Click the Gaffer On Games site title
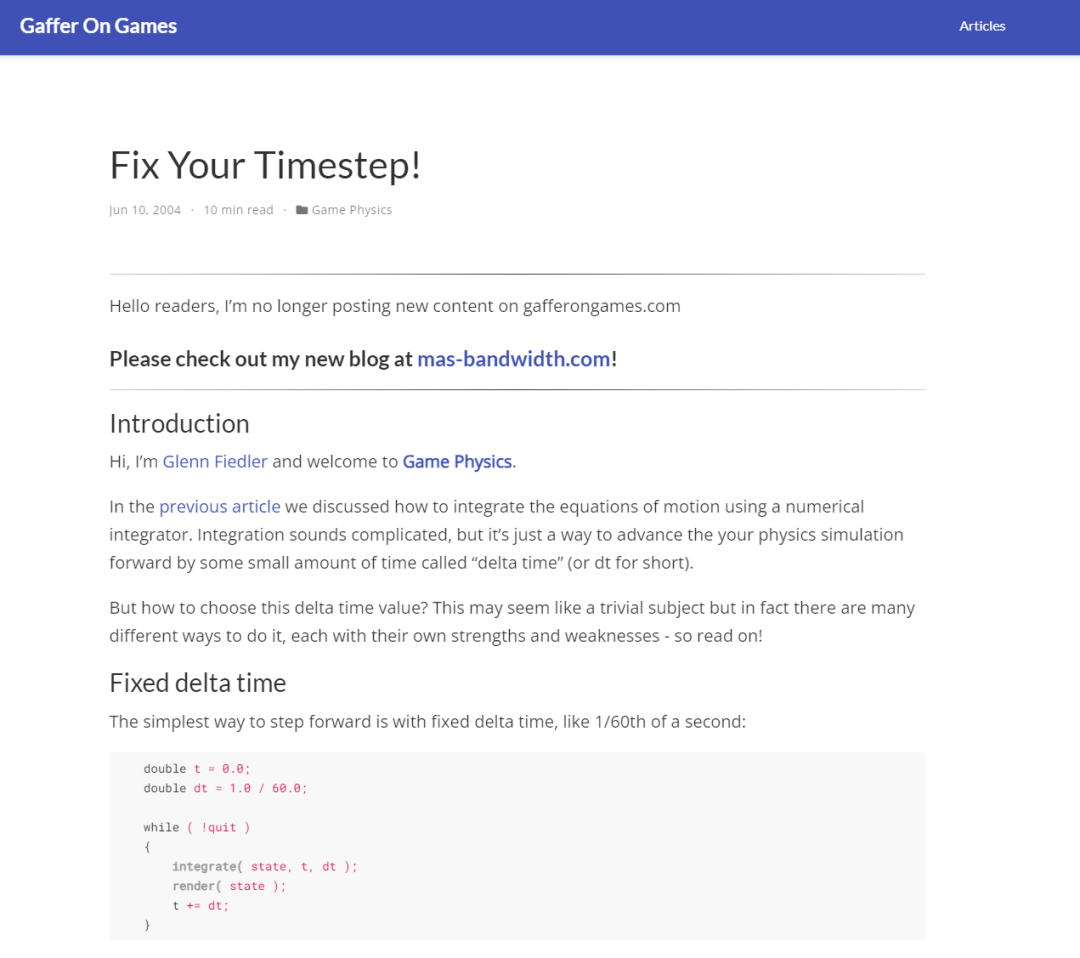This screenshot has height=958, width=1080. click(98, 26)
